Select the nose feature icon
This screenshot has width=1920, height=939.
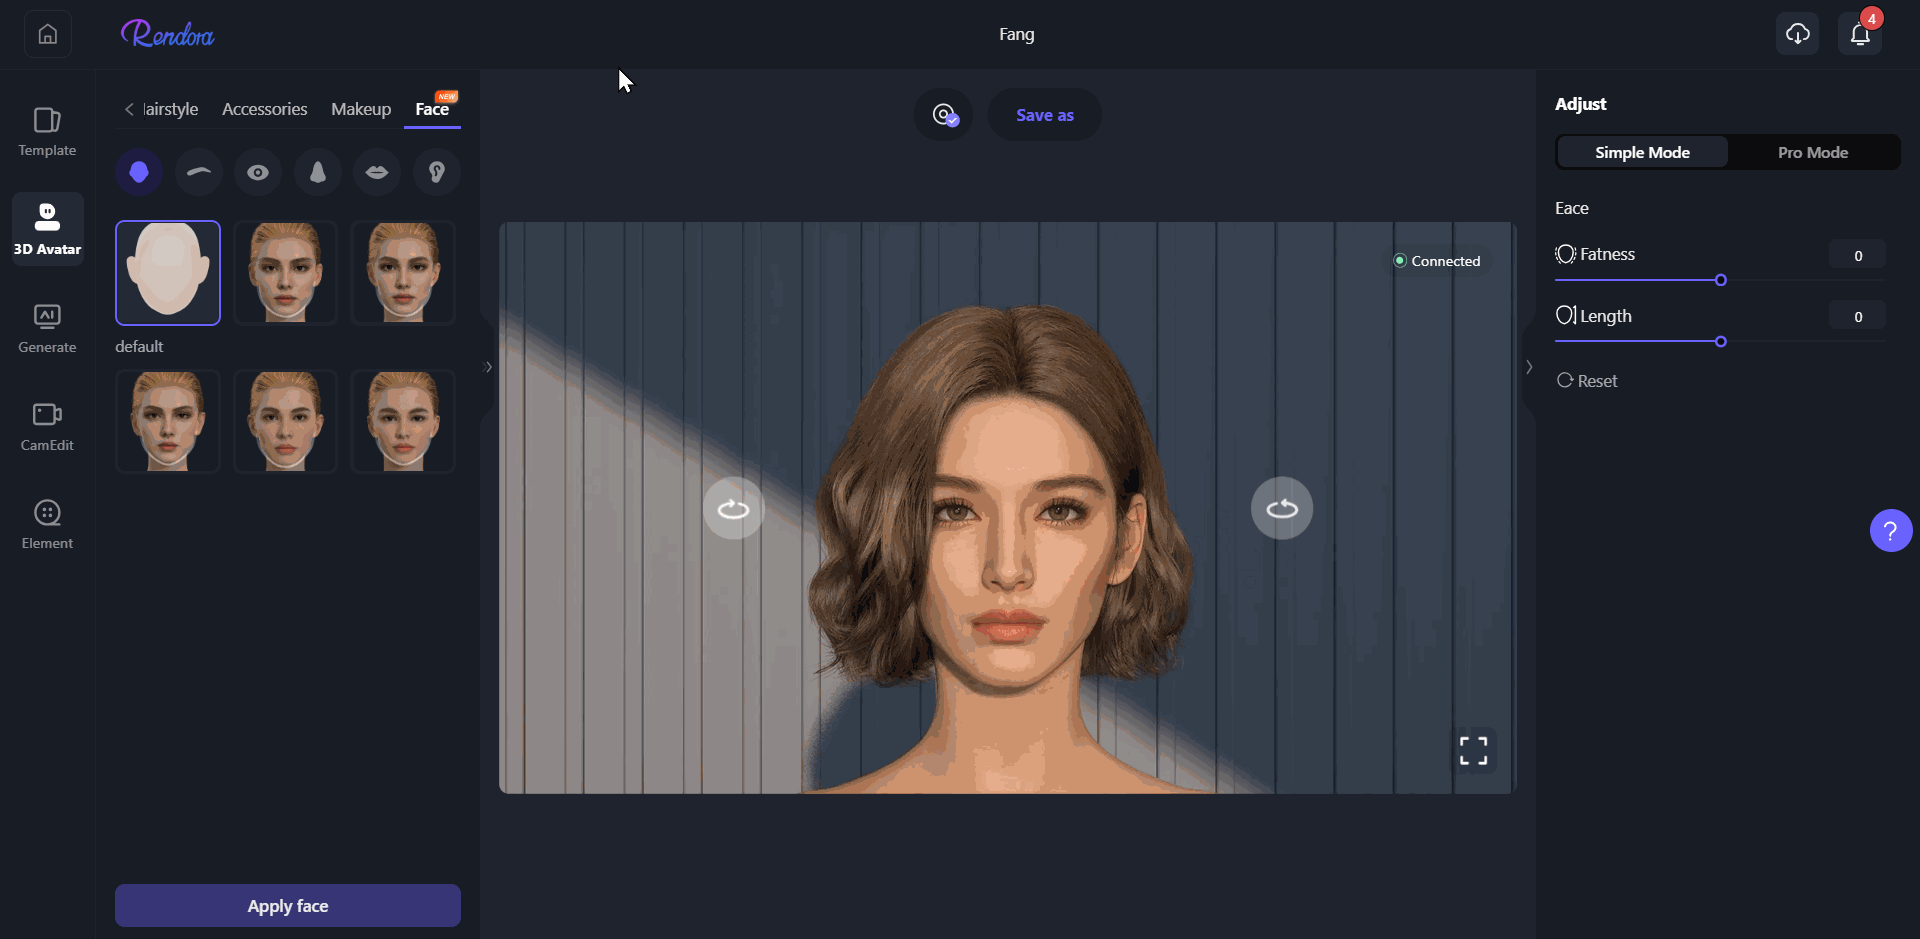317,172
